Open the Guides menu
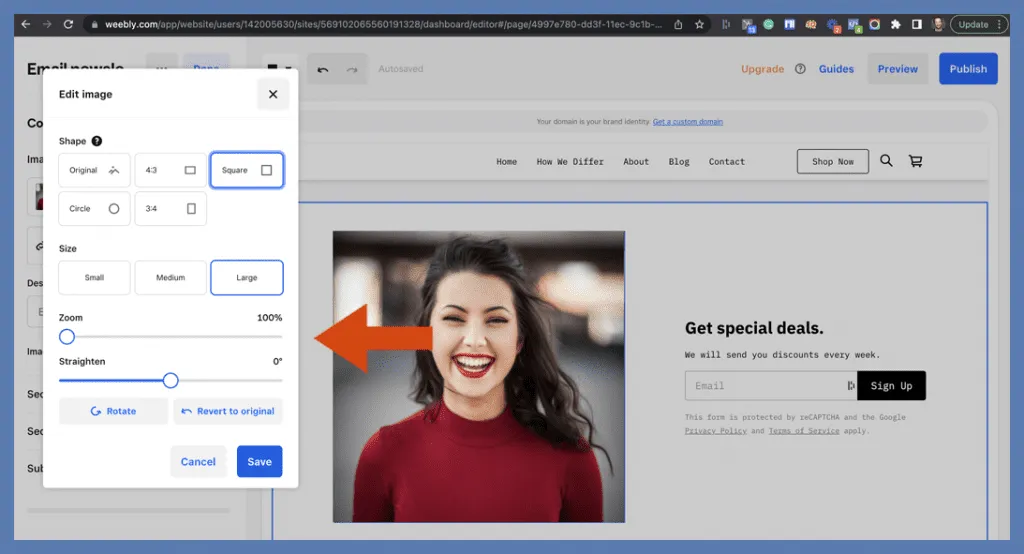This screenshot has width=1024, height=554. tap(836, 69)
